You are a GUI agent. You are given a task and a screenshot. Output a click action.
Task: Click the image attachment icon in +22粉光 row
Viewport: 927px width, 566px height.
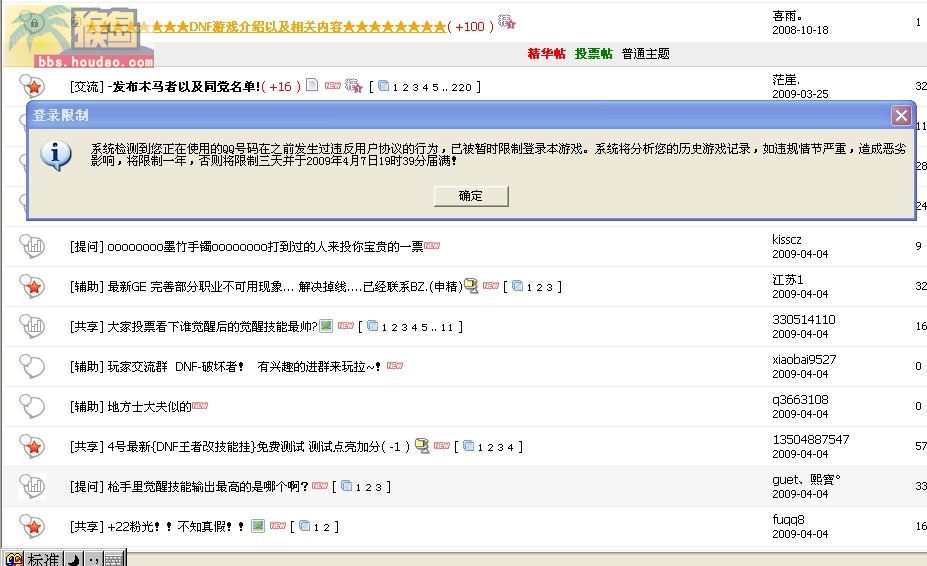coord(258,526)
